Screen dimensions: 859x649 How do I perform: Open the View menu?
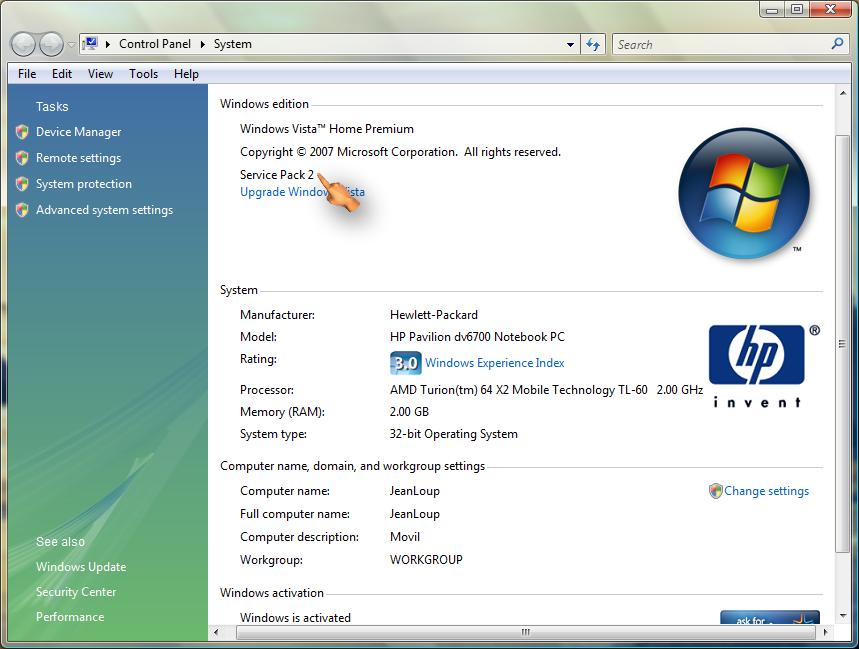[100, 74]
